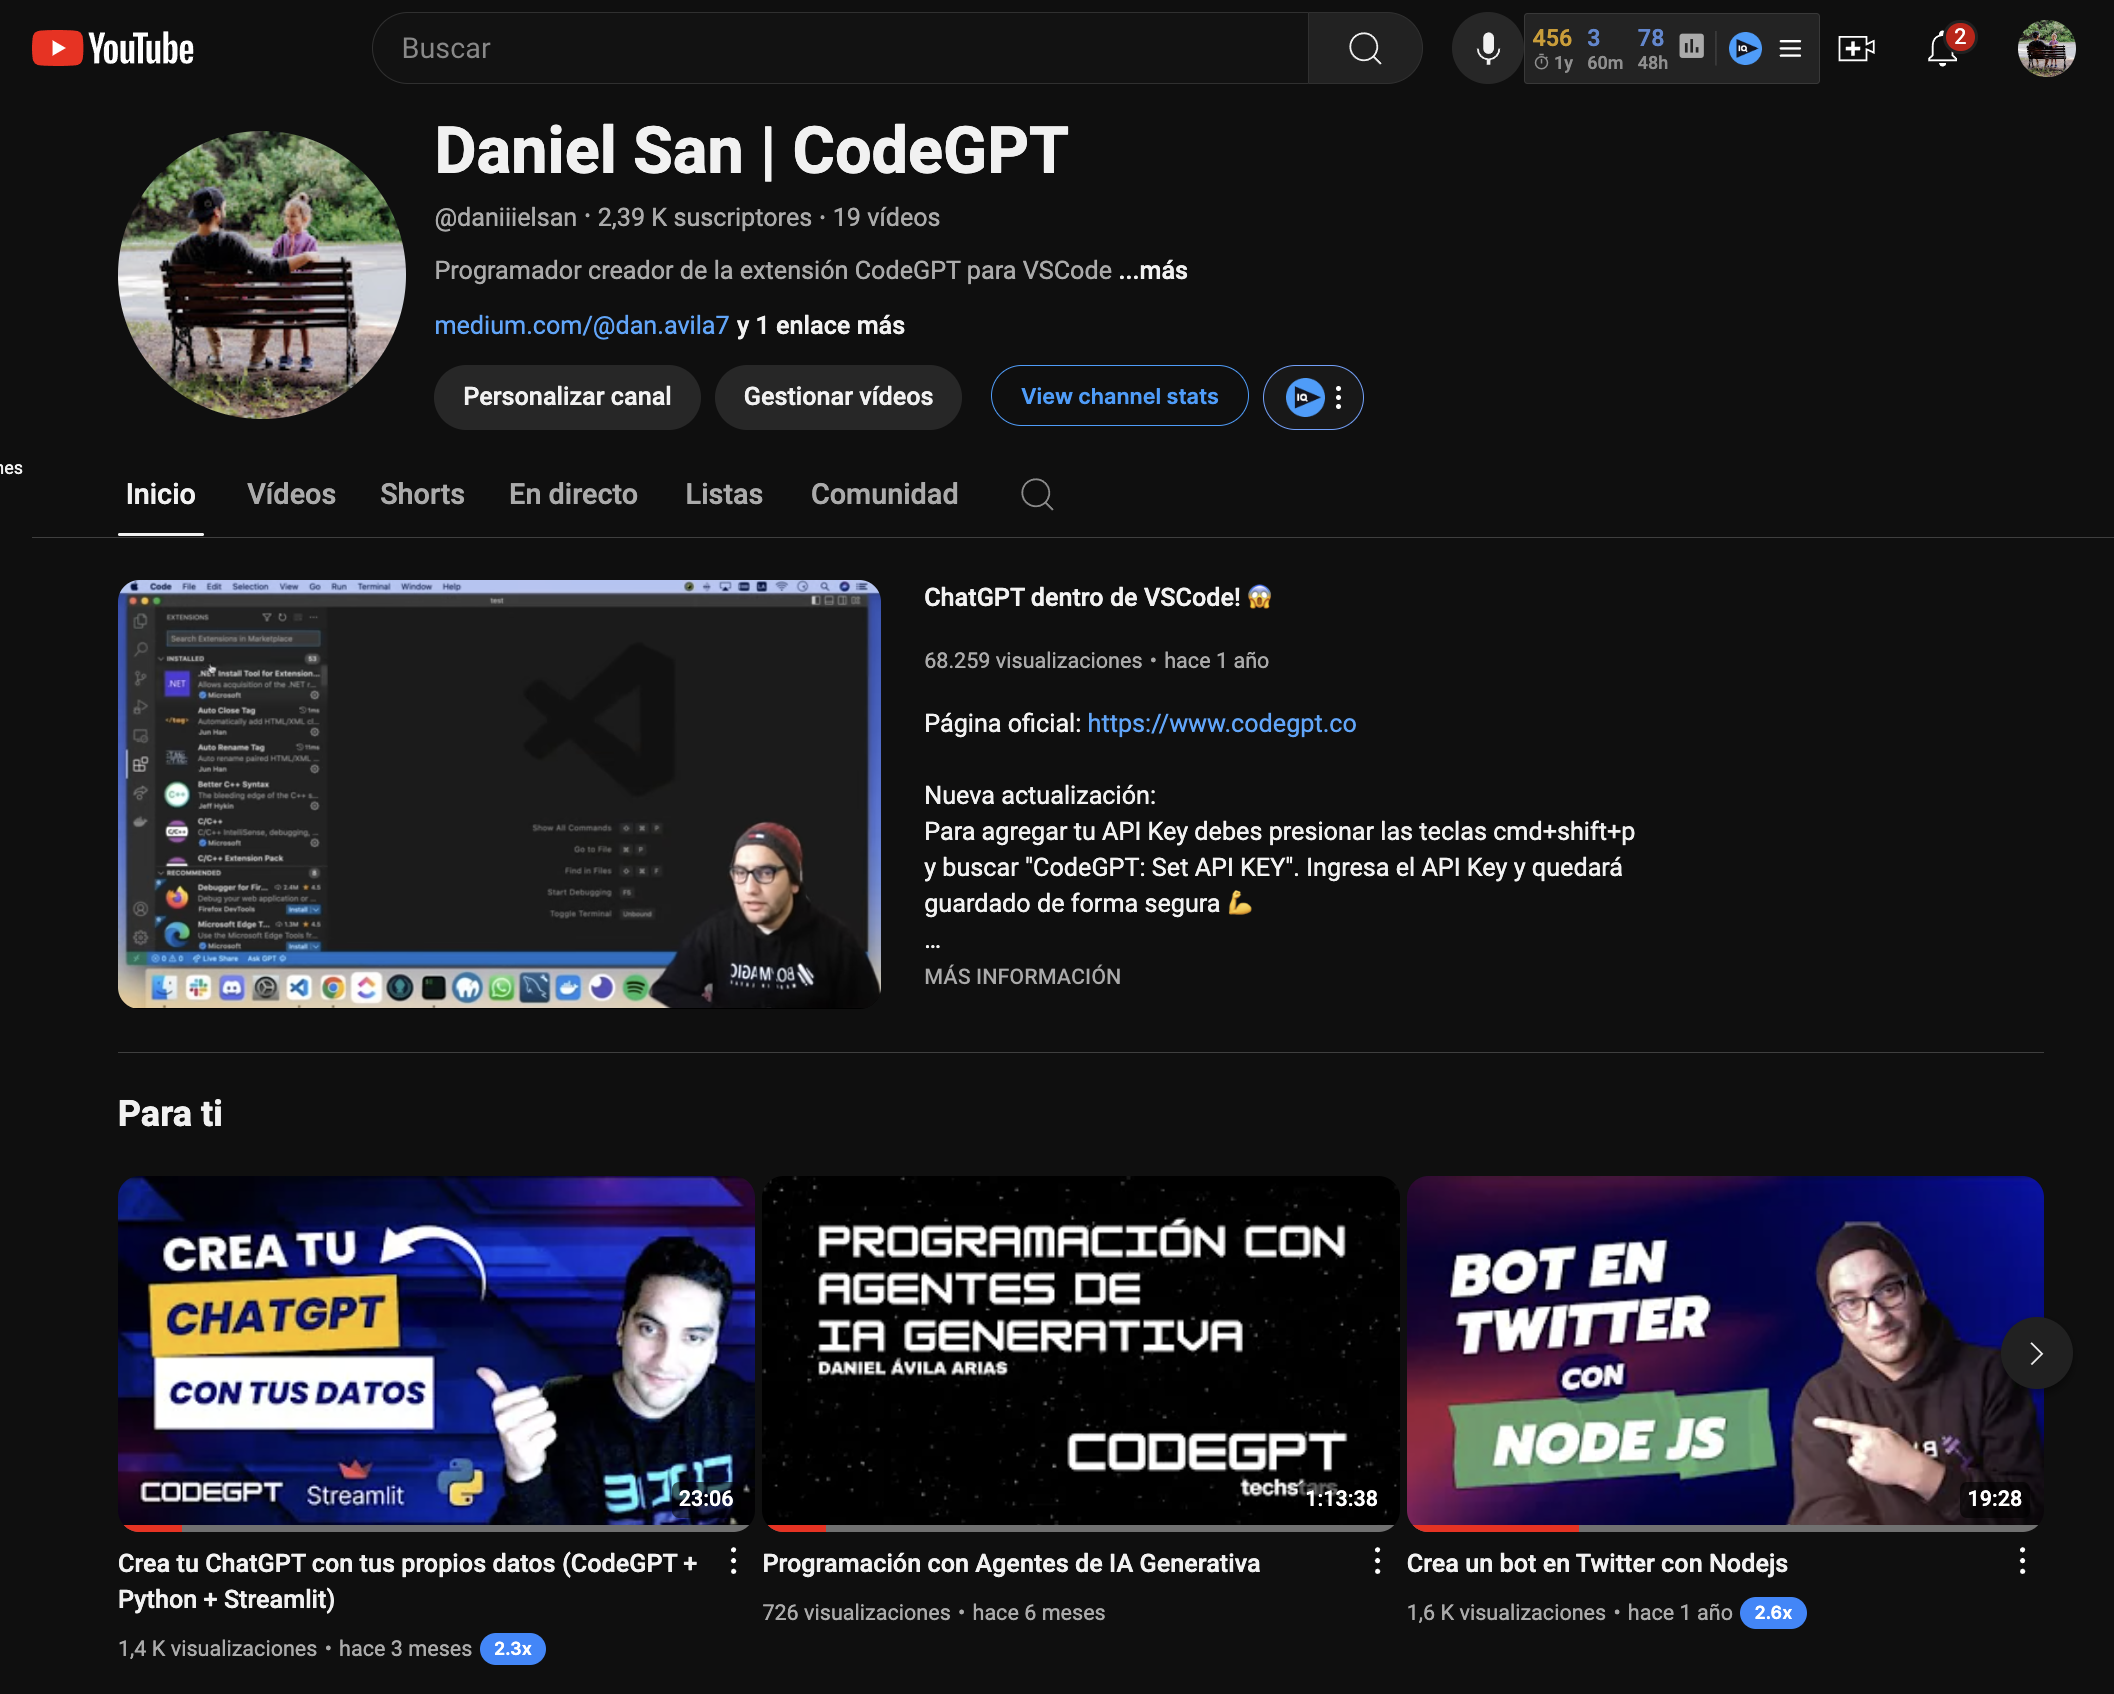Search within the channel magnifier icon
The image size is (2114, 1694).
(x=1037, y=494)
